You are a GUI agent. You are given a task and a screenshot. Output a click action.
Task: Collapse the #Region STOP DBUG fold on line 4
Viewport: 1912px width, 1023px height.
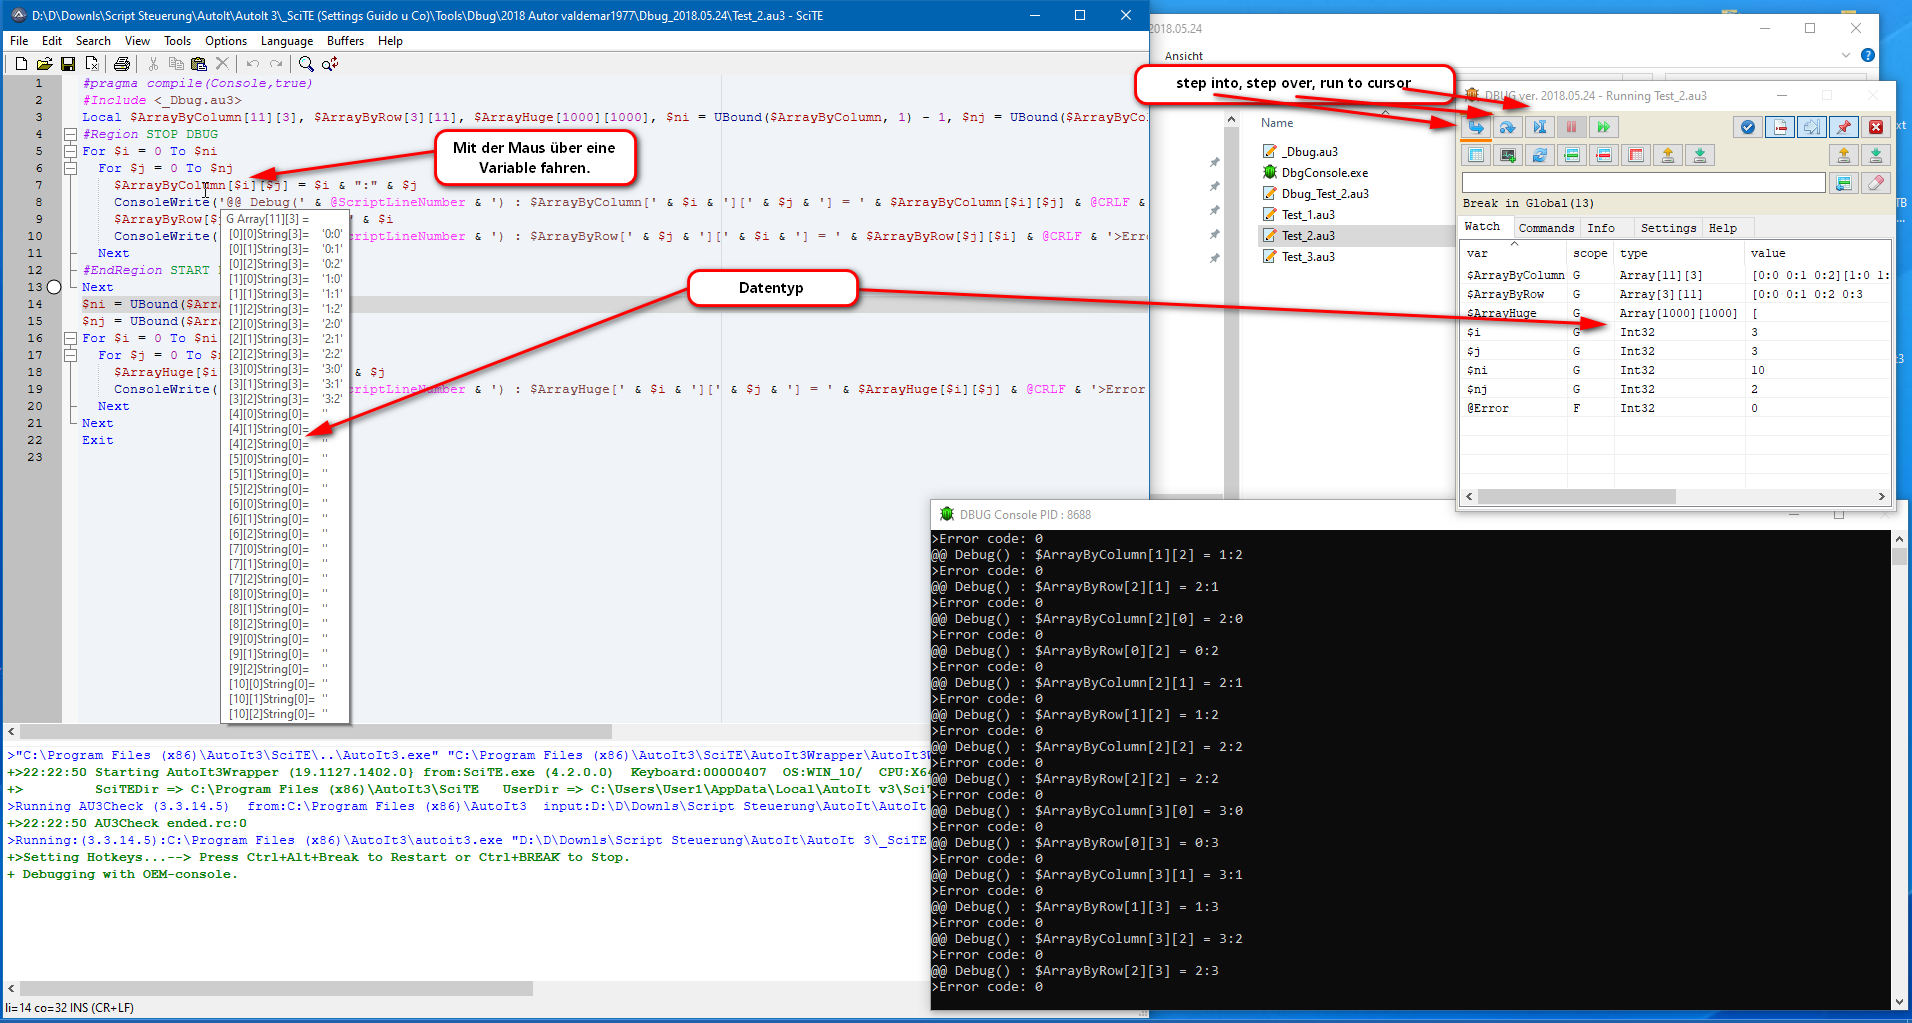tap(70, 134)
